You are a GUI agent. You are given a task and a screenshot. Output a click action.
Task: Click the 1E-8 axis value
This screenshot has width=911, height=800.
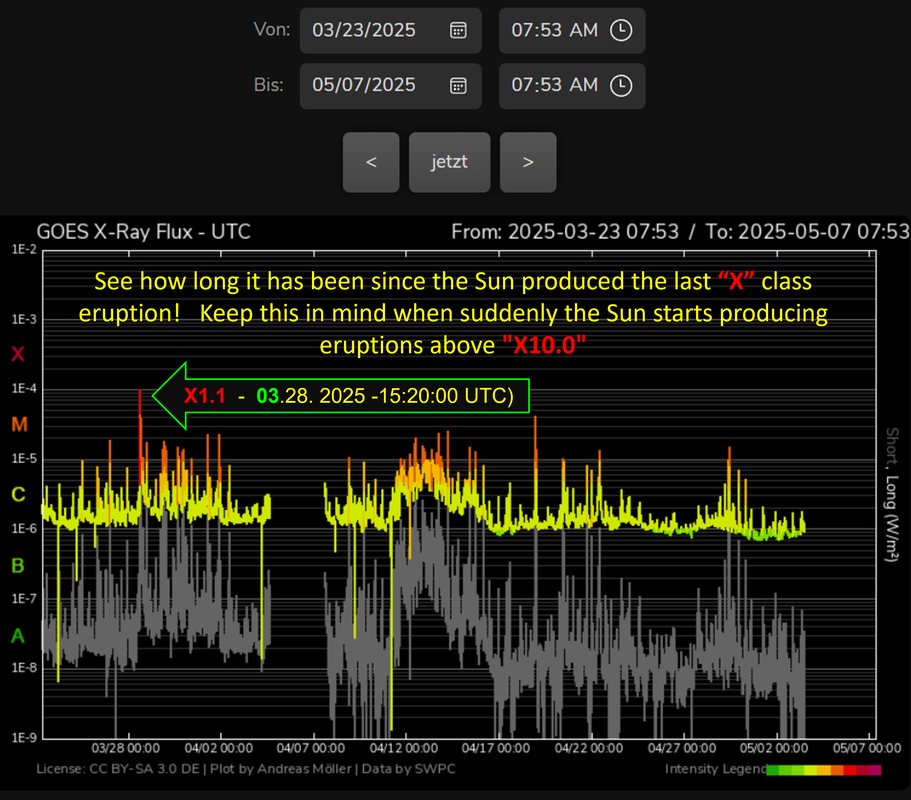click(24, 668)
